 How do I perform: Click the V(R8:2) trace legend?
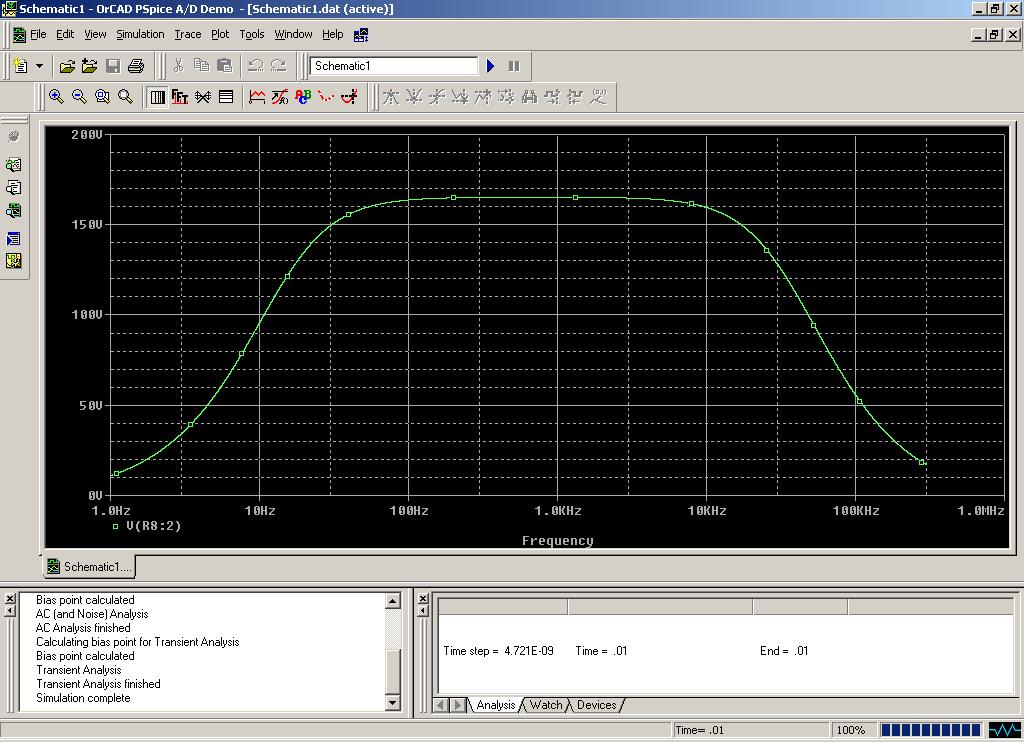pos(147,526)
